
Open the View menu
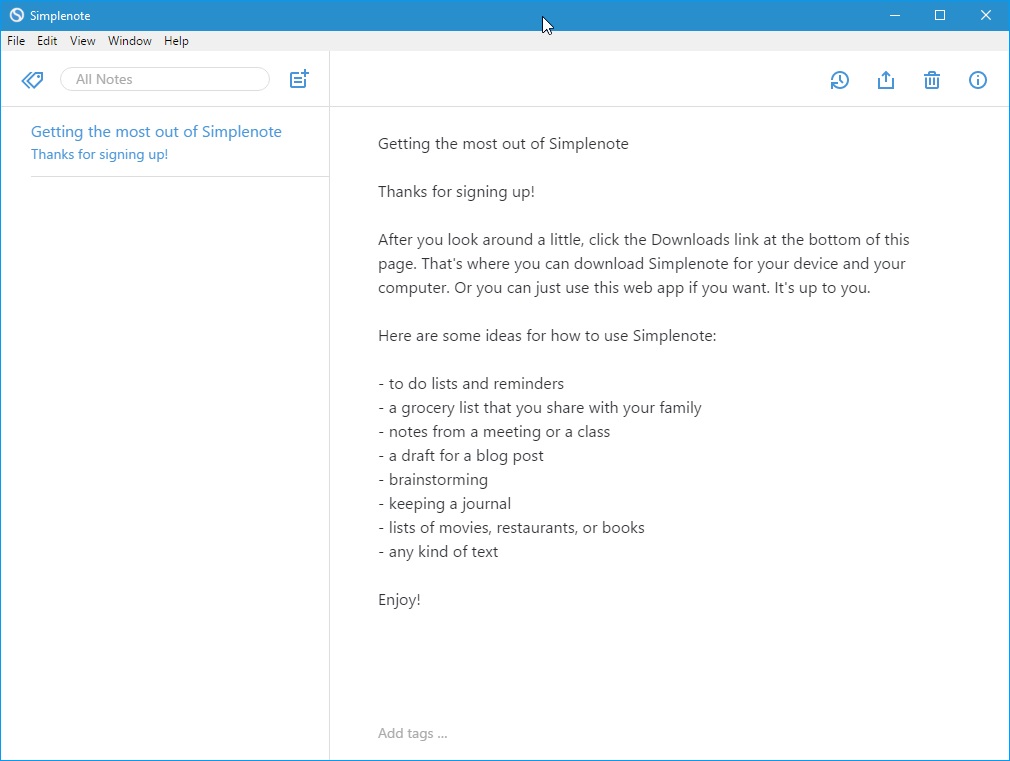click(x=82, y=41)
